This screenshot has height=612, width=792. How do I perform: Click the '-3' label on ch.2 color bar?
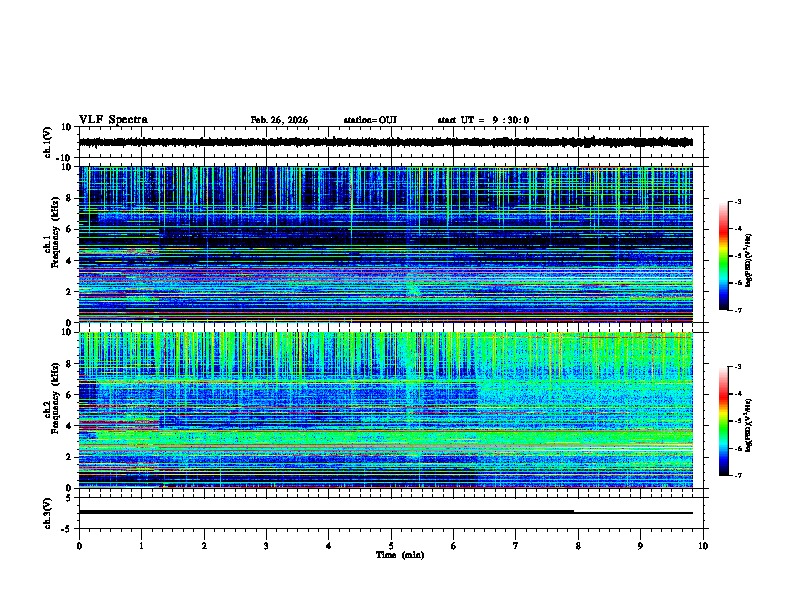737,367
